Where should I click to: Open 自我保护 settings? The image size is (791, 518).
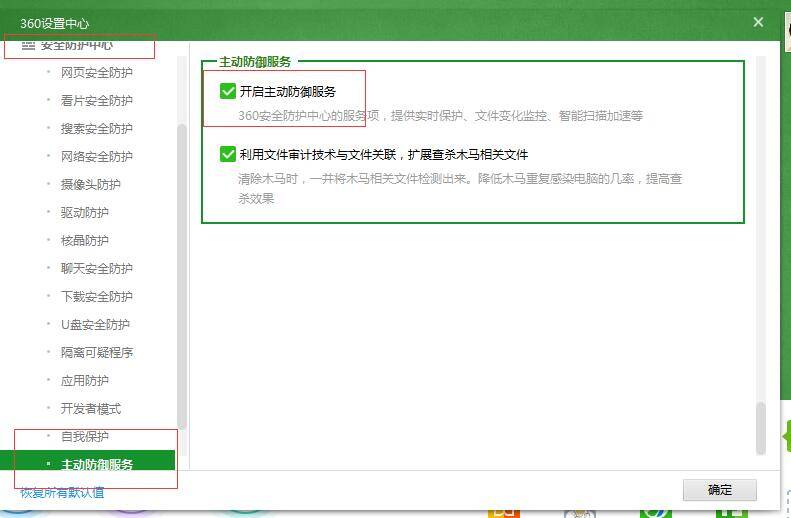(x=84, y=436)
